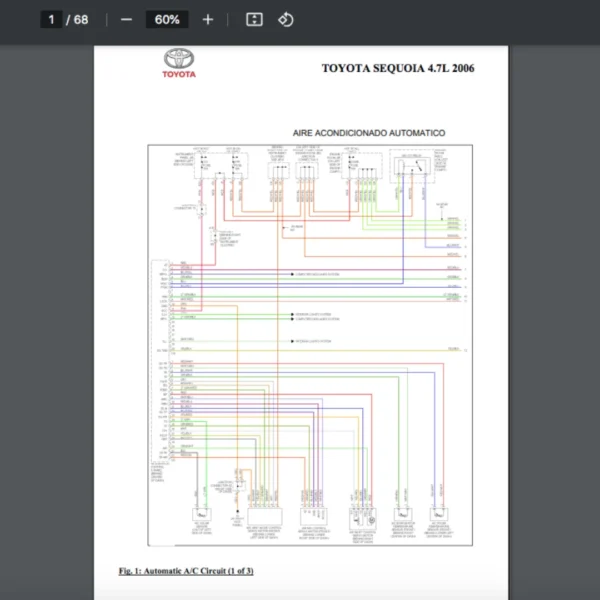Click the zoom in plus button
Image resolution: width=600 pixels, height=600 pixels.
(x=208, y=20)
